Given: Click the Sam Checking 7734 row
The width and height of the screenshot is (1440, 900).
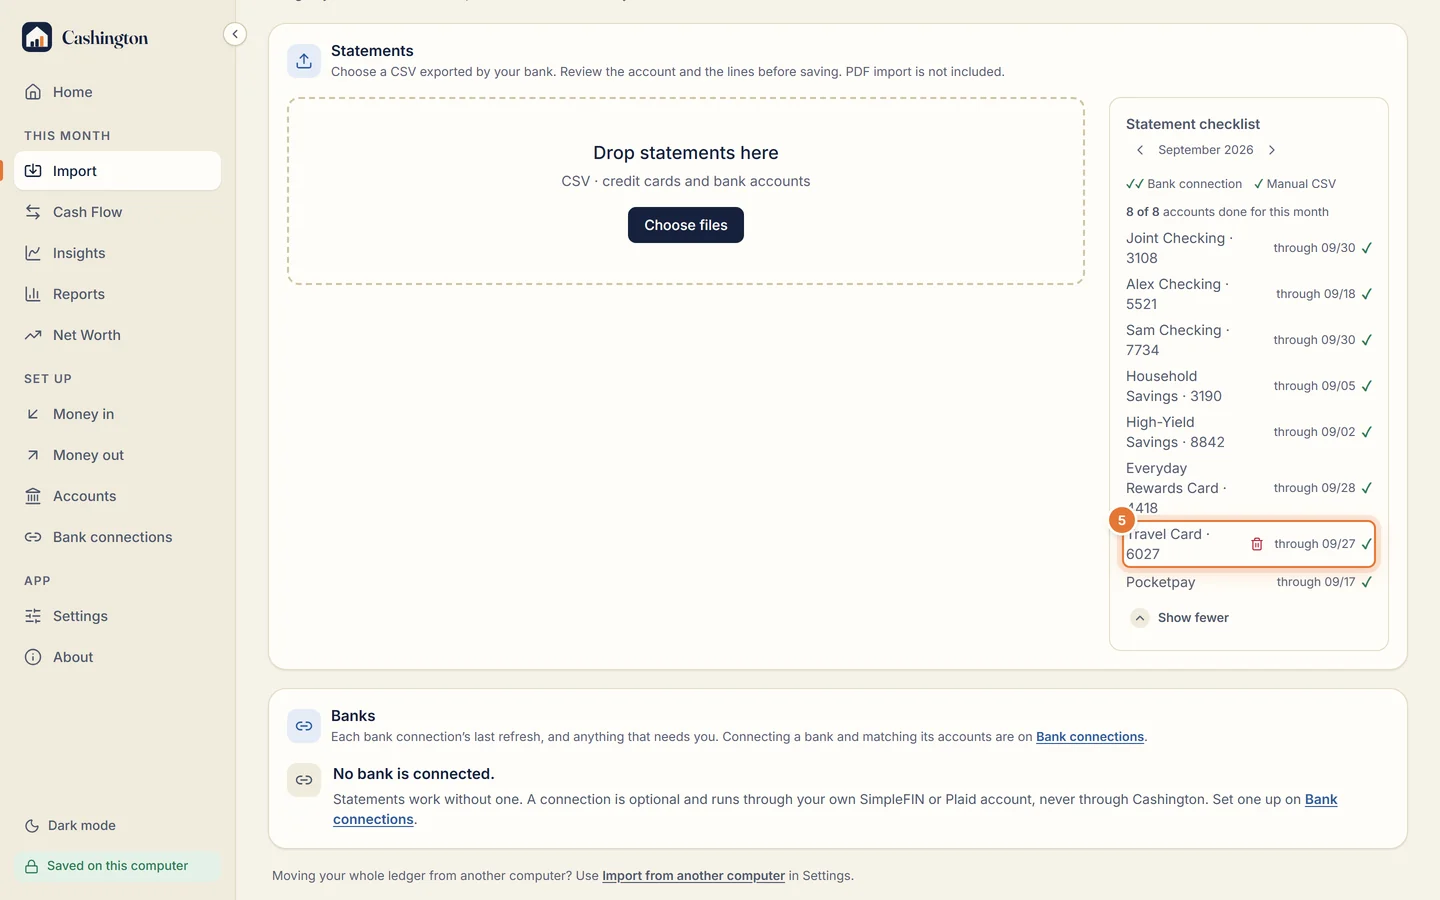Looking at the screenshot, I should pyautogui.click(x=1249, y=340).
